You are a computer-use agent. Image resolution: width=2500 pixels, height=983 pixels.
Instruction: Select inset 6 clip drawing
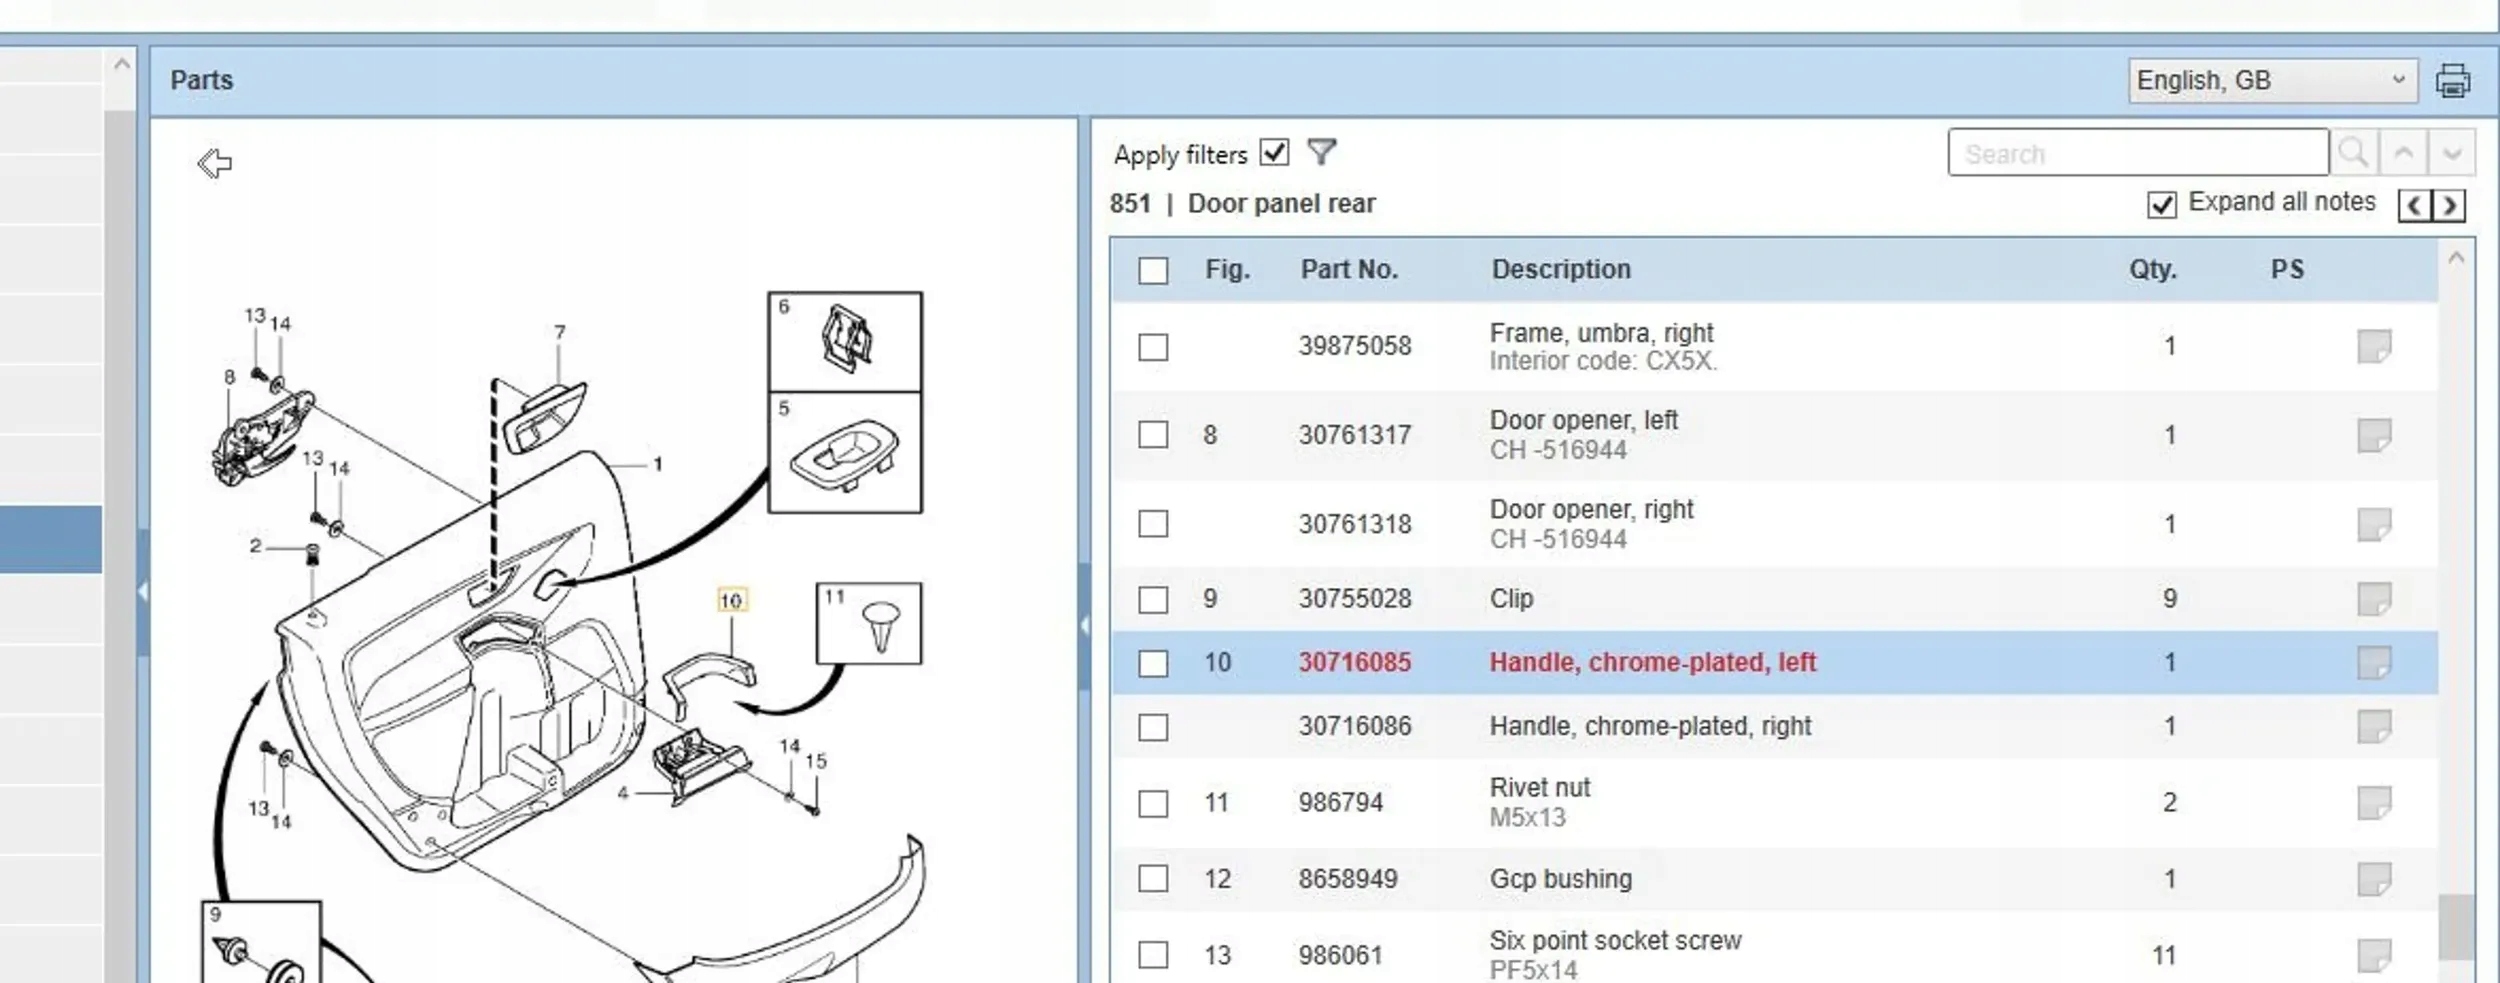pyautogui.click(x=845, y=342)
